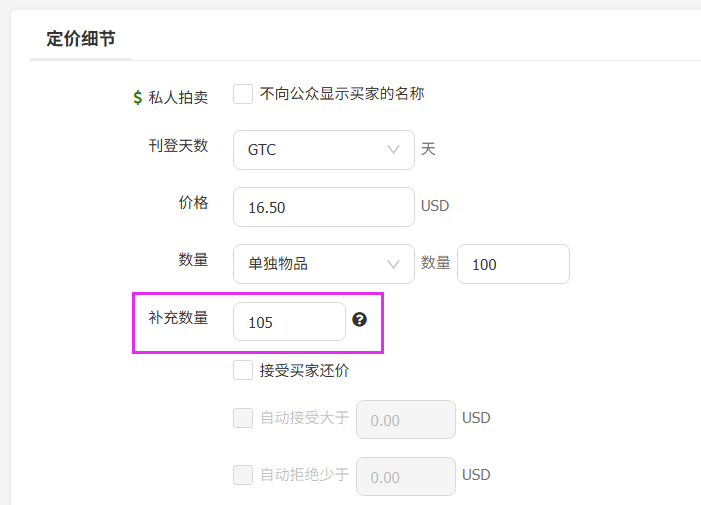The height and width of the screenshot is (505, 701).
Task: Enable 不向公众显示买家的名称 checkbox
Action: point(243,94)
